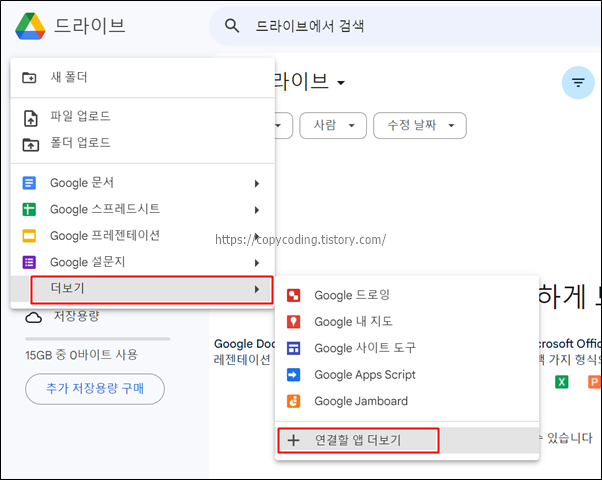Click the Google Drive logo
The height and width of the screenshot is (480, 602).
point(30,26)
